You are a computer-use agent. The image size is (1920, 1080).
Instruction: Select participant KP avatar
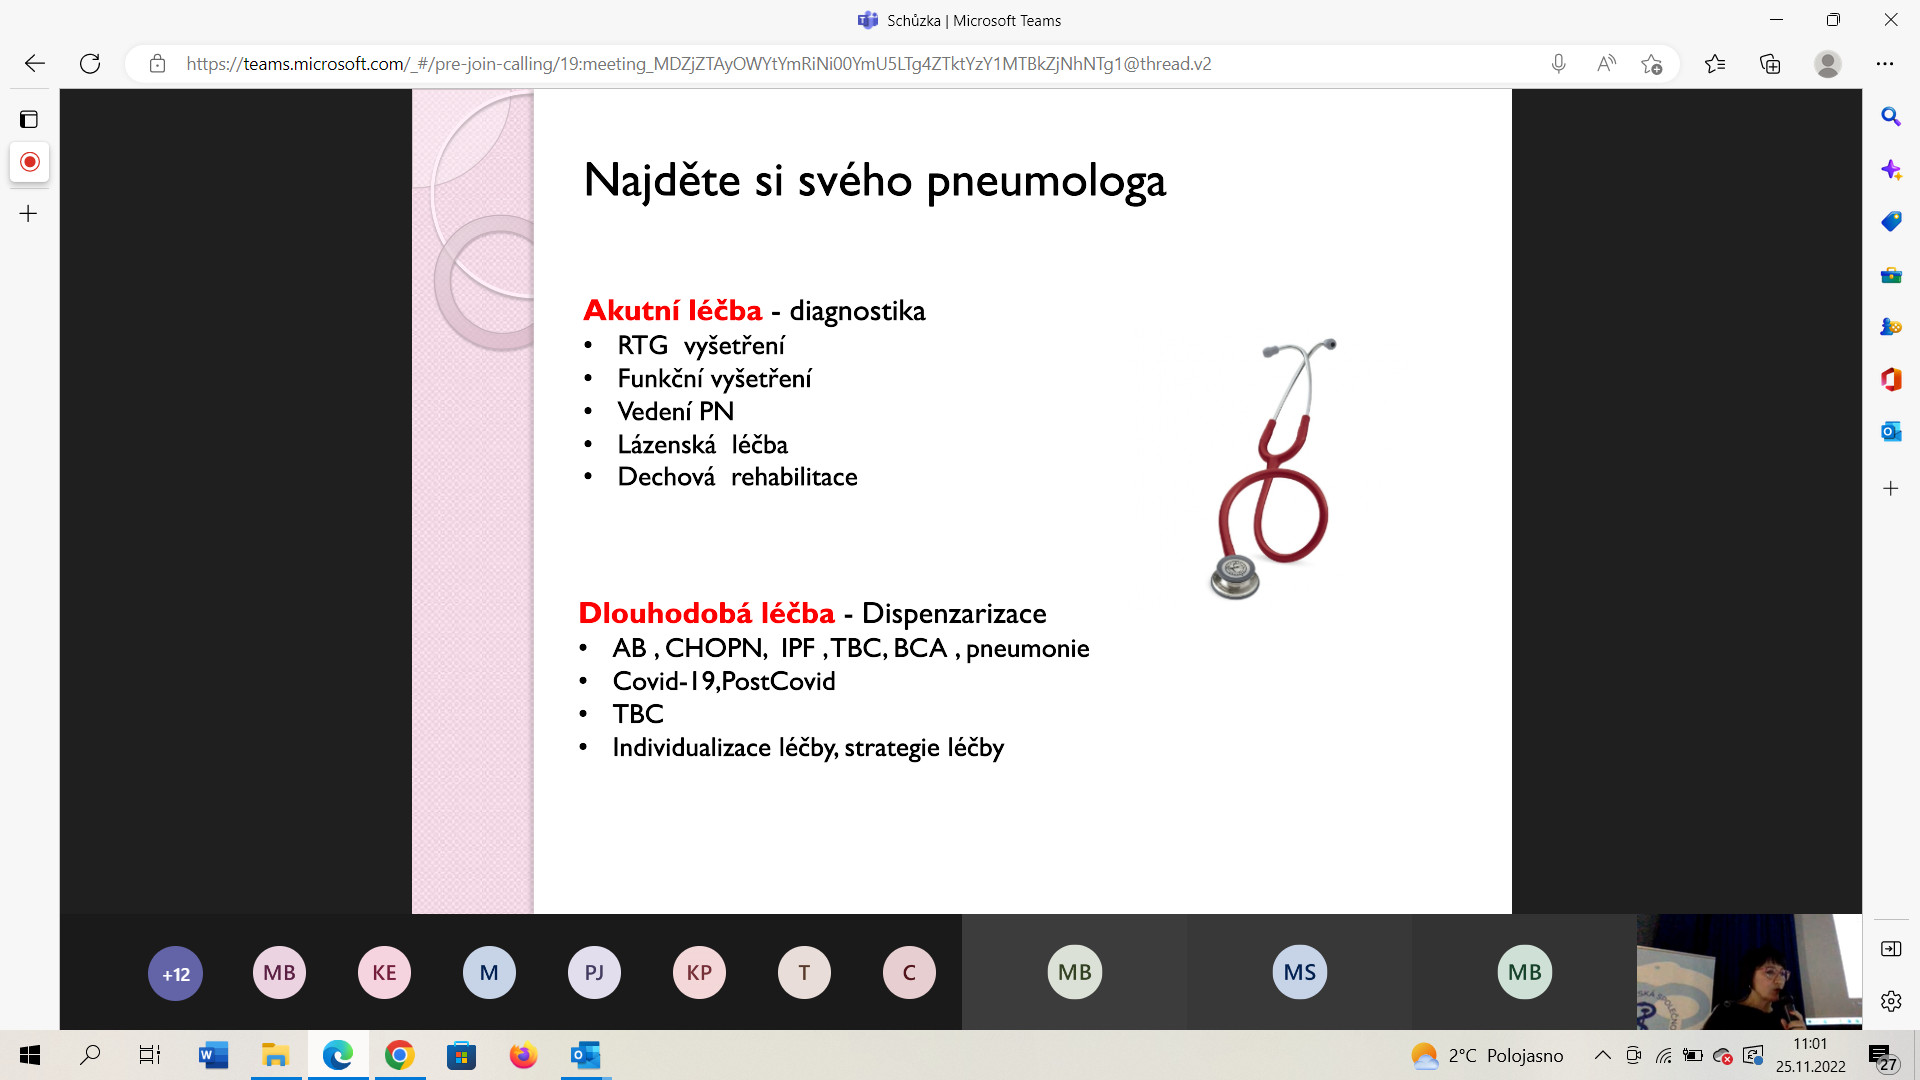[x=699, y=972]
